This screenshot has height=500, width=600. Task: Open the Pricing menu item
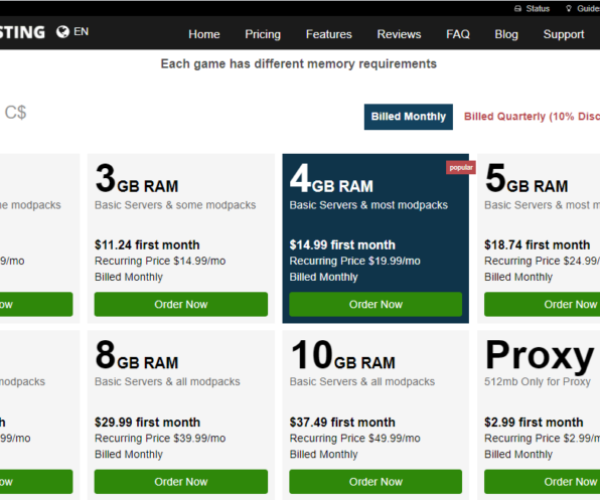pos(262,34)
